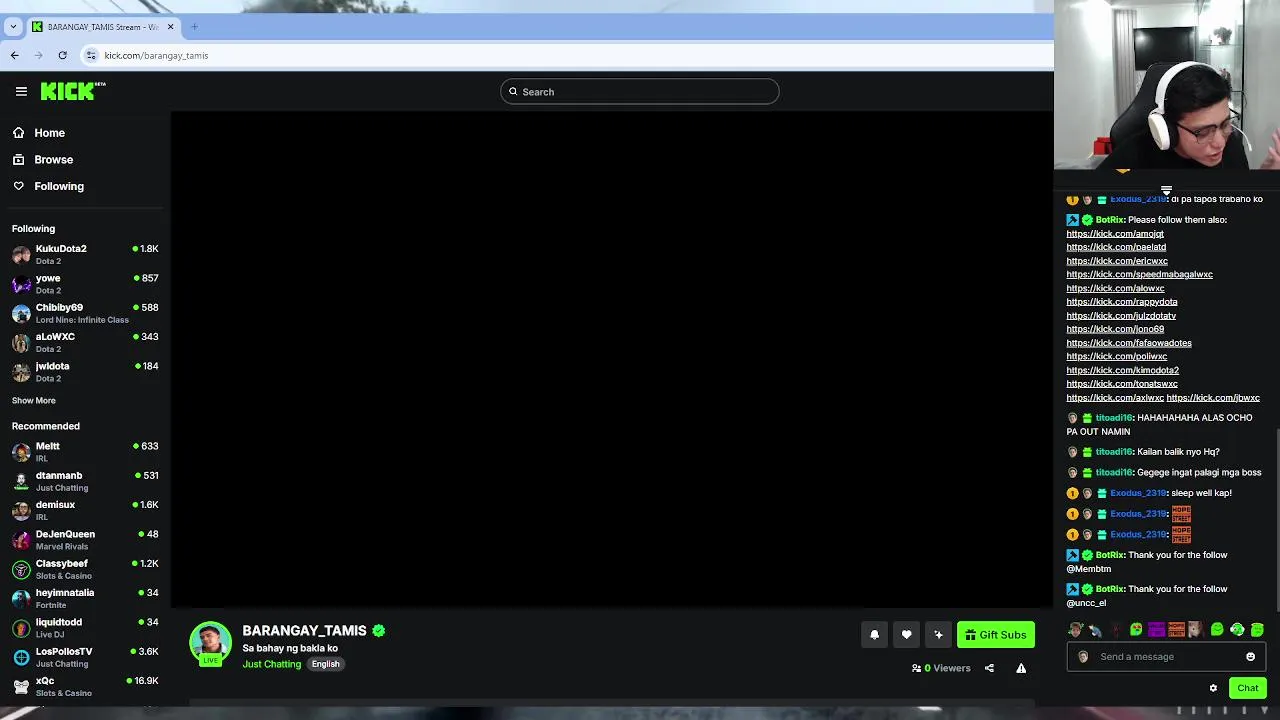This screenshot has height=720, width=1280.
Task: Open the Browse page
Action: (x=53, y=159)
